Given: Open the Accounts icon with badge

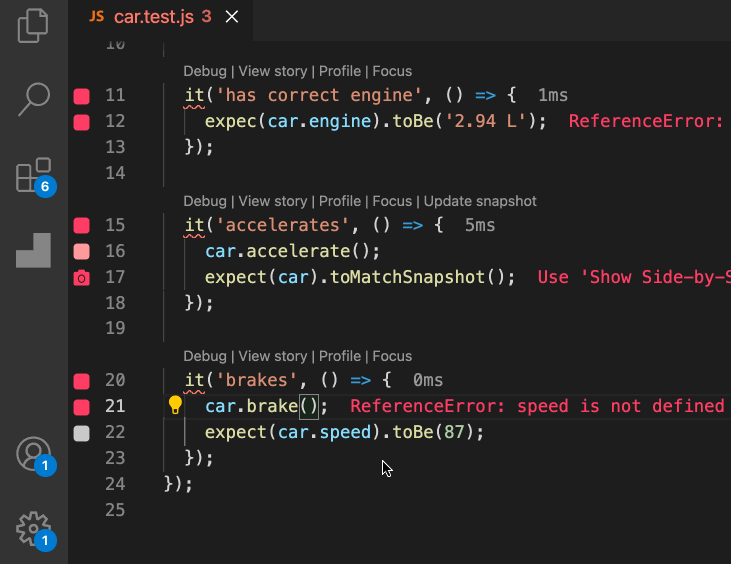Looking at the screenshot, I should 33,454.
